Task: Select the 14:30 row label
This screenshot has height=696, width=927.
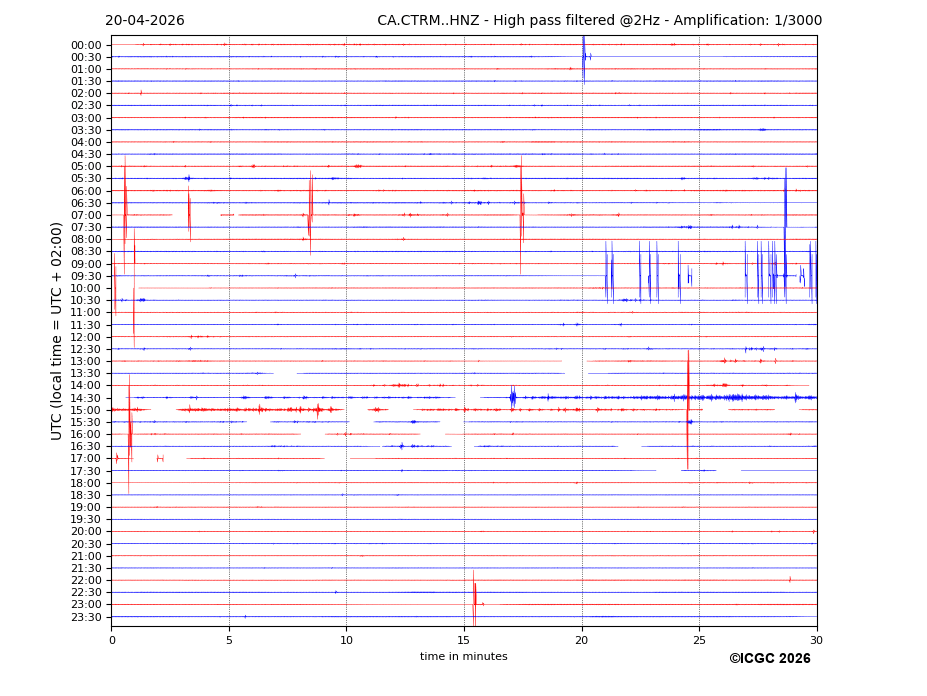Action: pyautogui.click(x=85, y=398)
